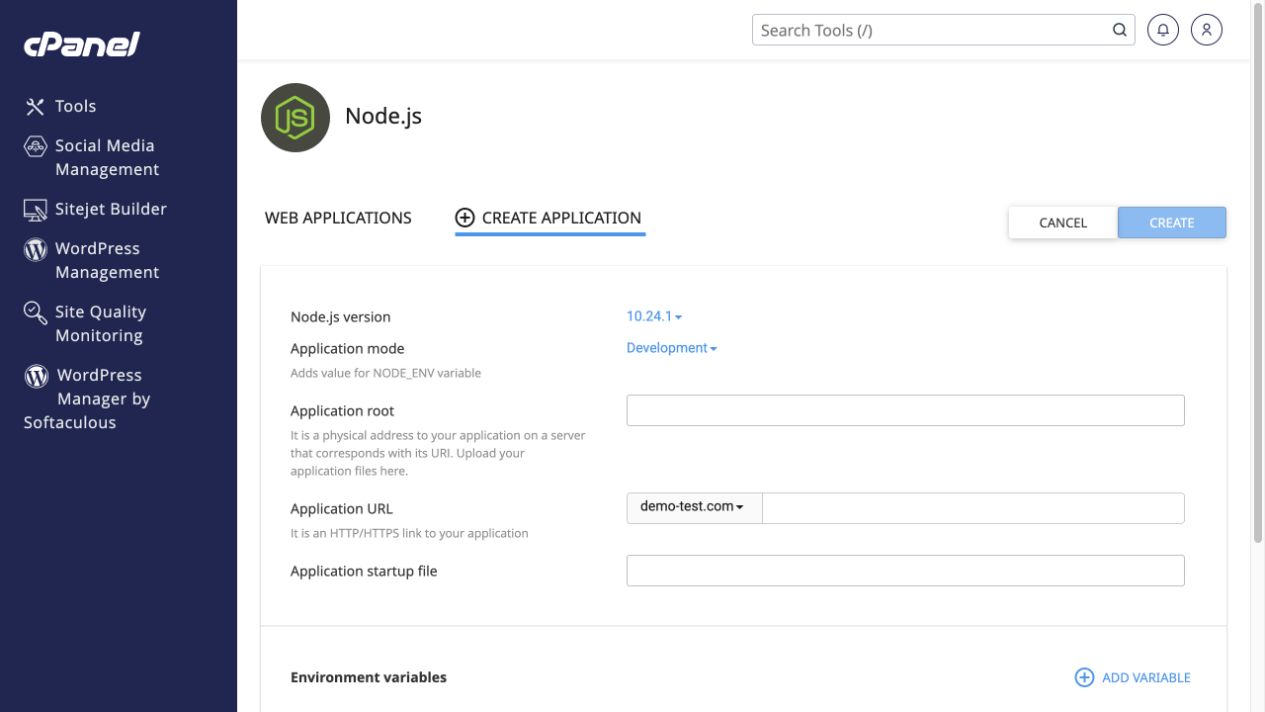Viewport: 1265px width, 712px height.
Task: Focus the Search Tools field
Action: click(943, 30)
